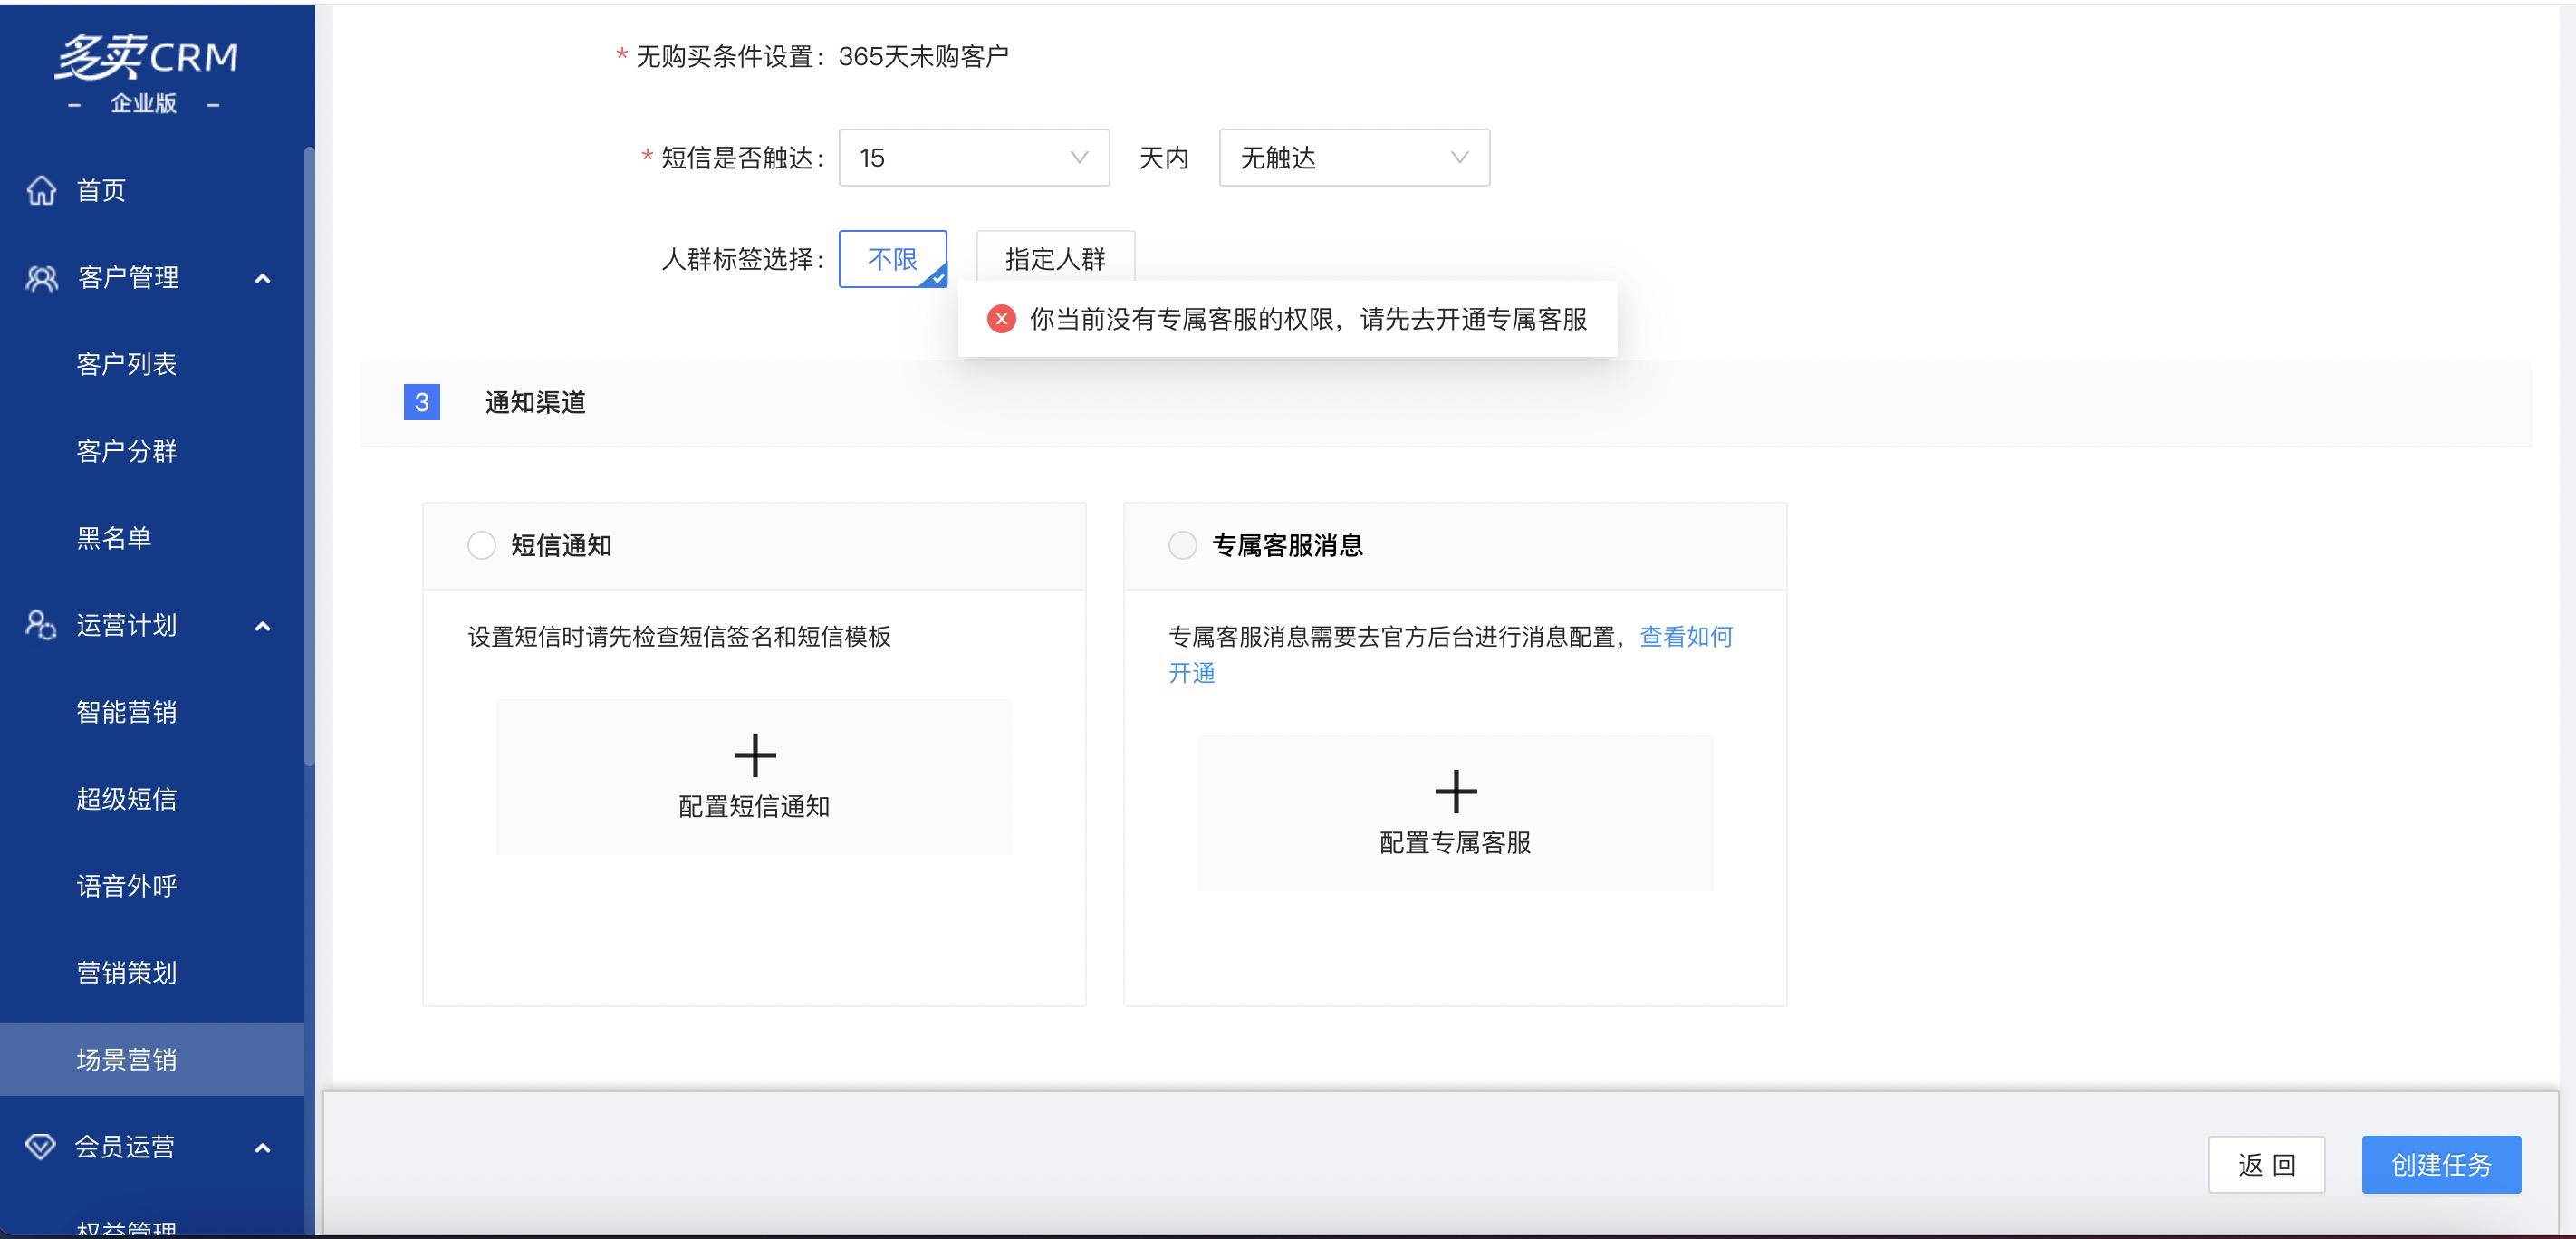This screenshot has height=1239, width=2576.
Task: Choose the 不限 crowd tag option
Action: (892, 259)
